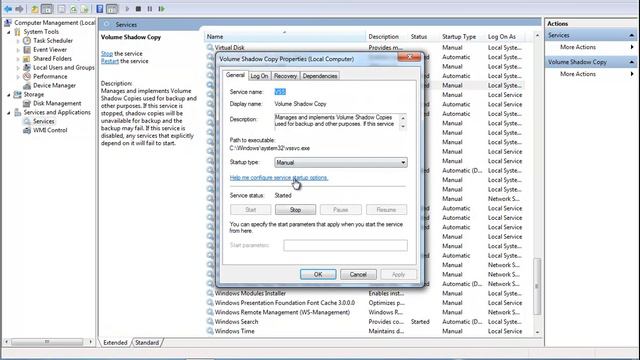
Task: Open the Startup type dropdown
Action: pos(341,162)
